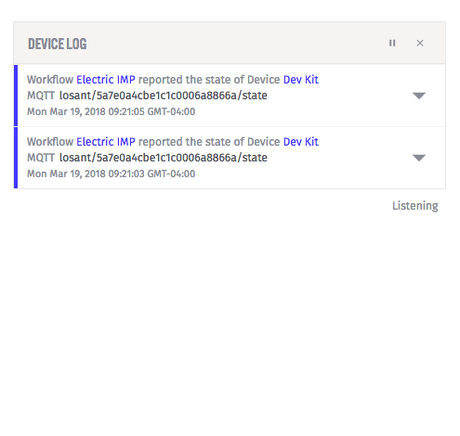The width and height of the screenshot is (460, 436).
Task: Open Electric IMP workflow in first entry
Action: point(106,80)
